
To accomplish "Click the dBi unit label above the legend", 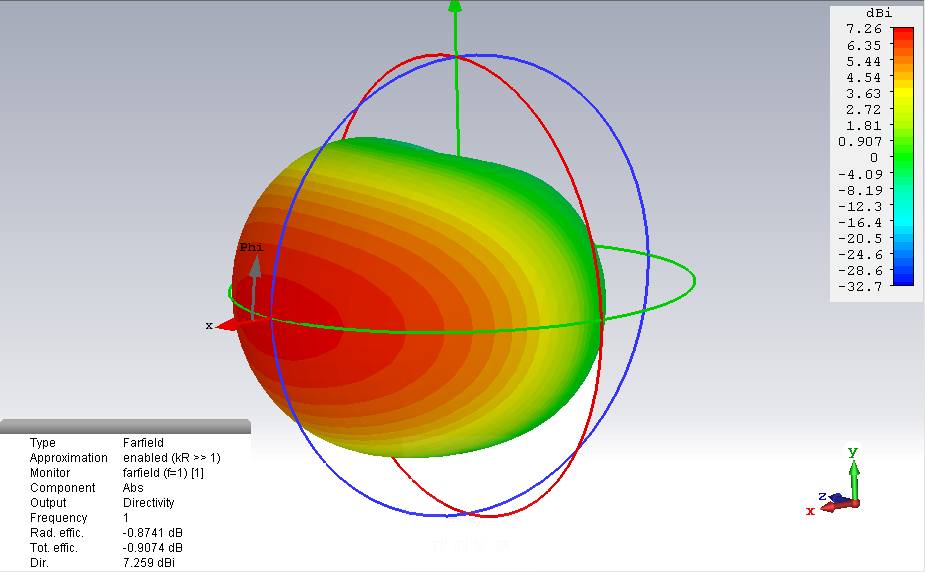I will pyautogui.click(x=877, y=12).
